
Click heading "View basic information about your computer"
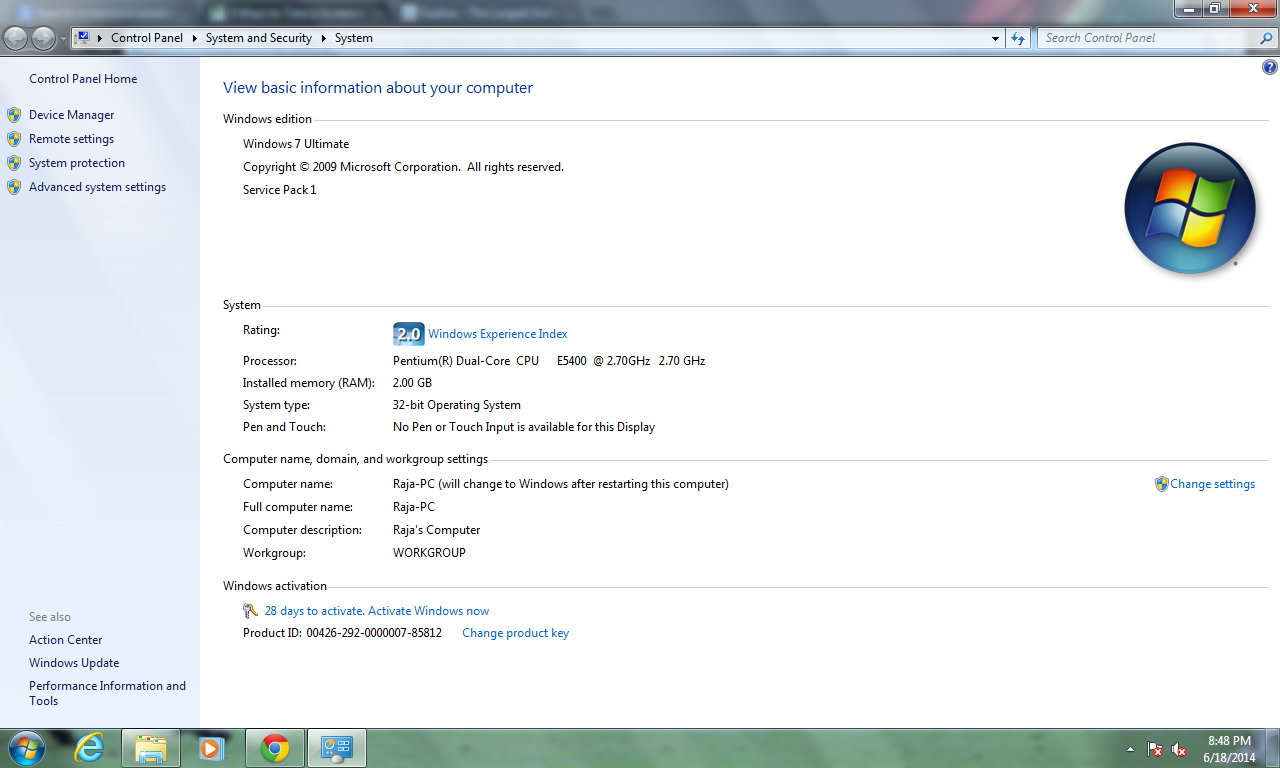pos(378,88)
